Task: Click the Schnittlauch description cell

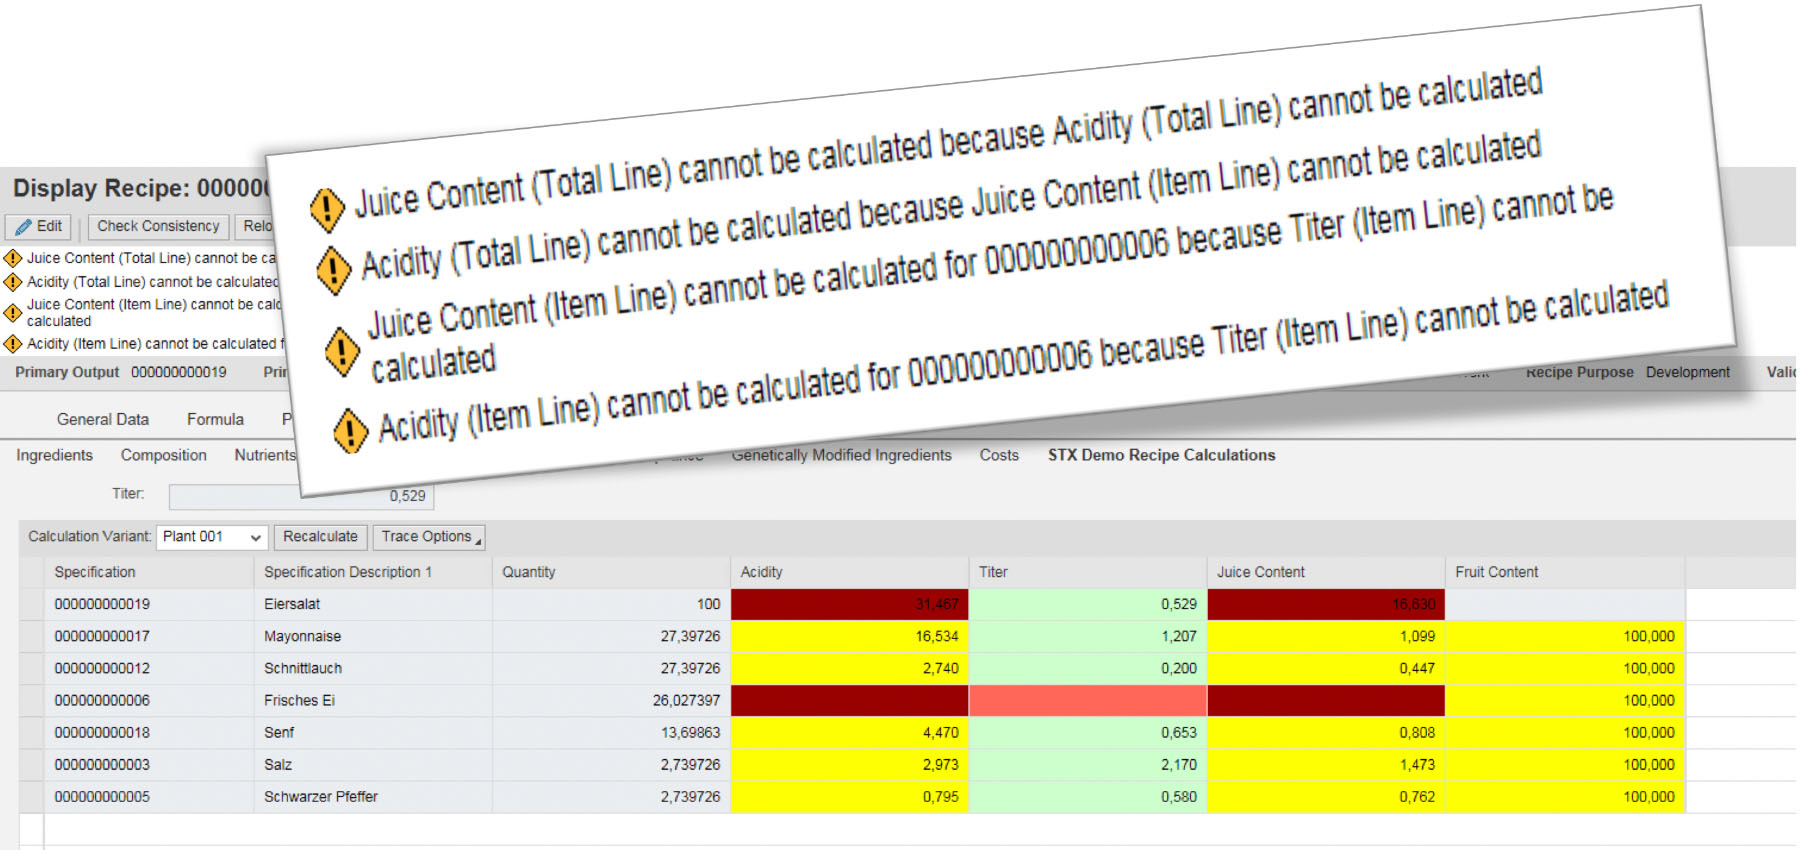Action: point(373,668)
